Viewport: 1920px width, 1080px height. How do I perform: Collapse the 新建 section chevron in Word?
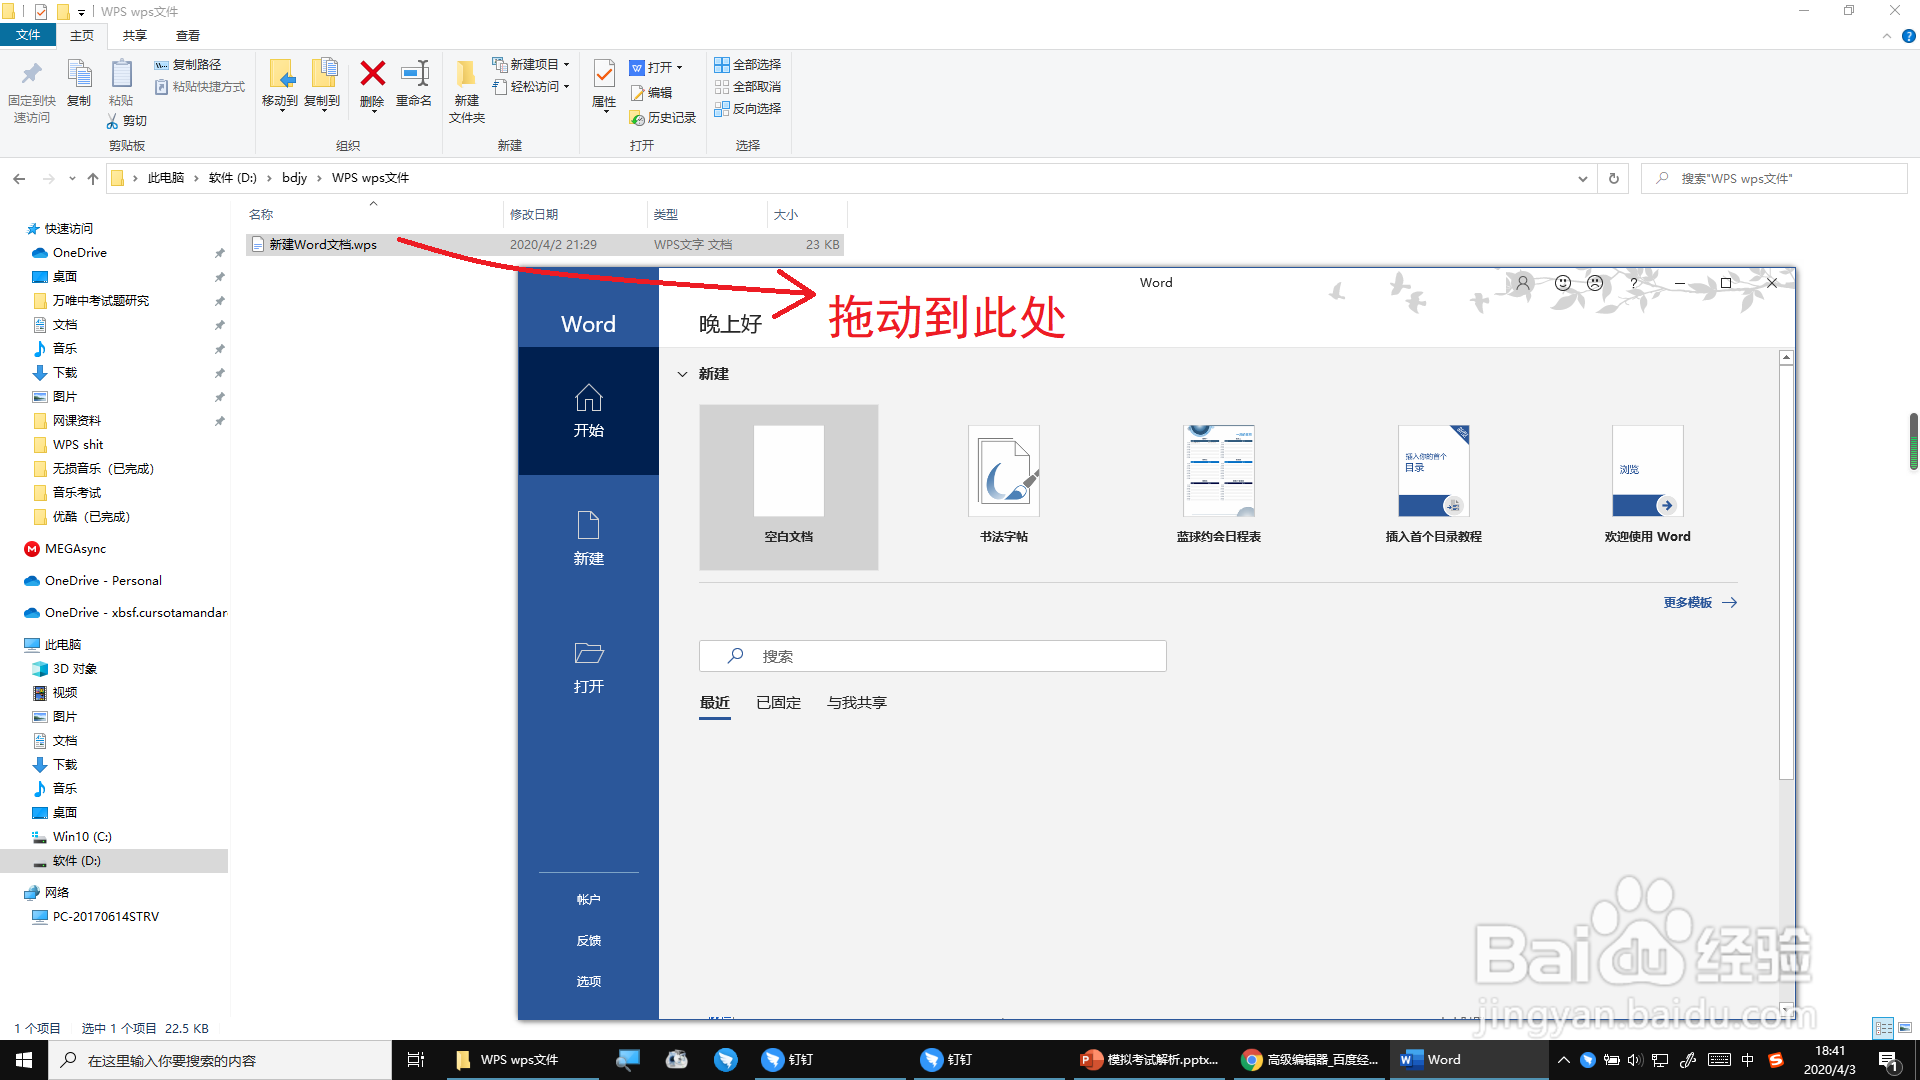click(x=682, y=374)
